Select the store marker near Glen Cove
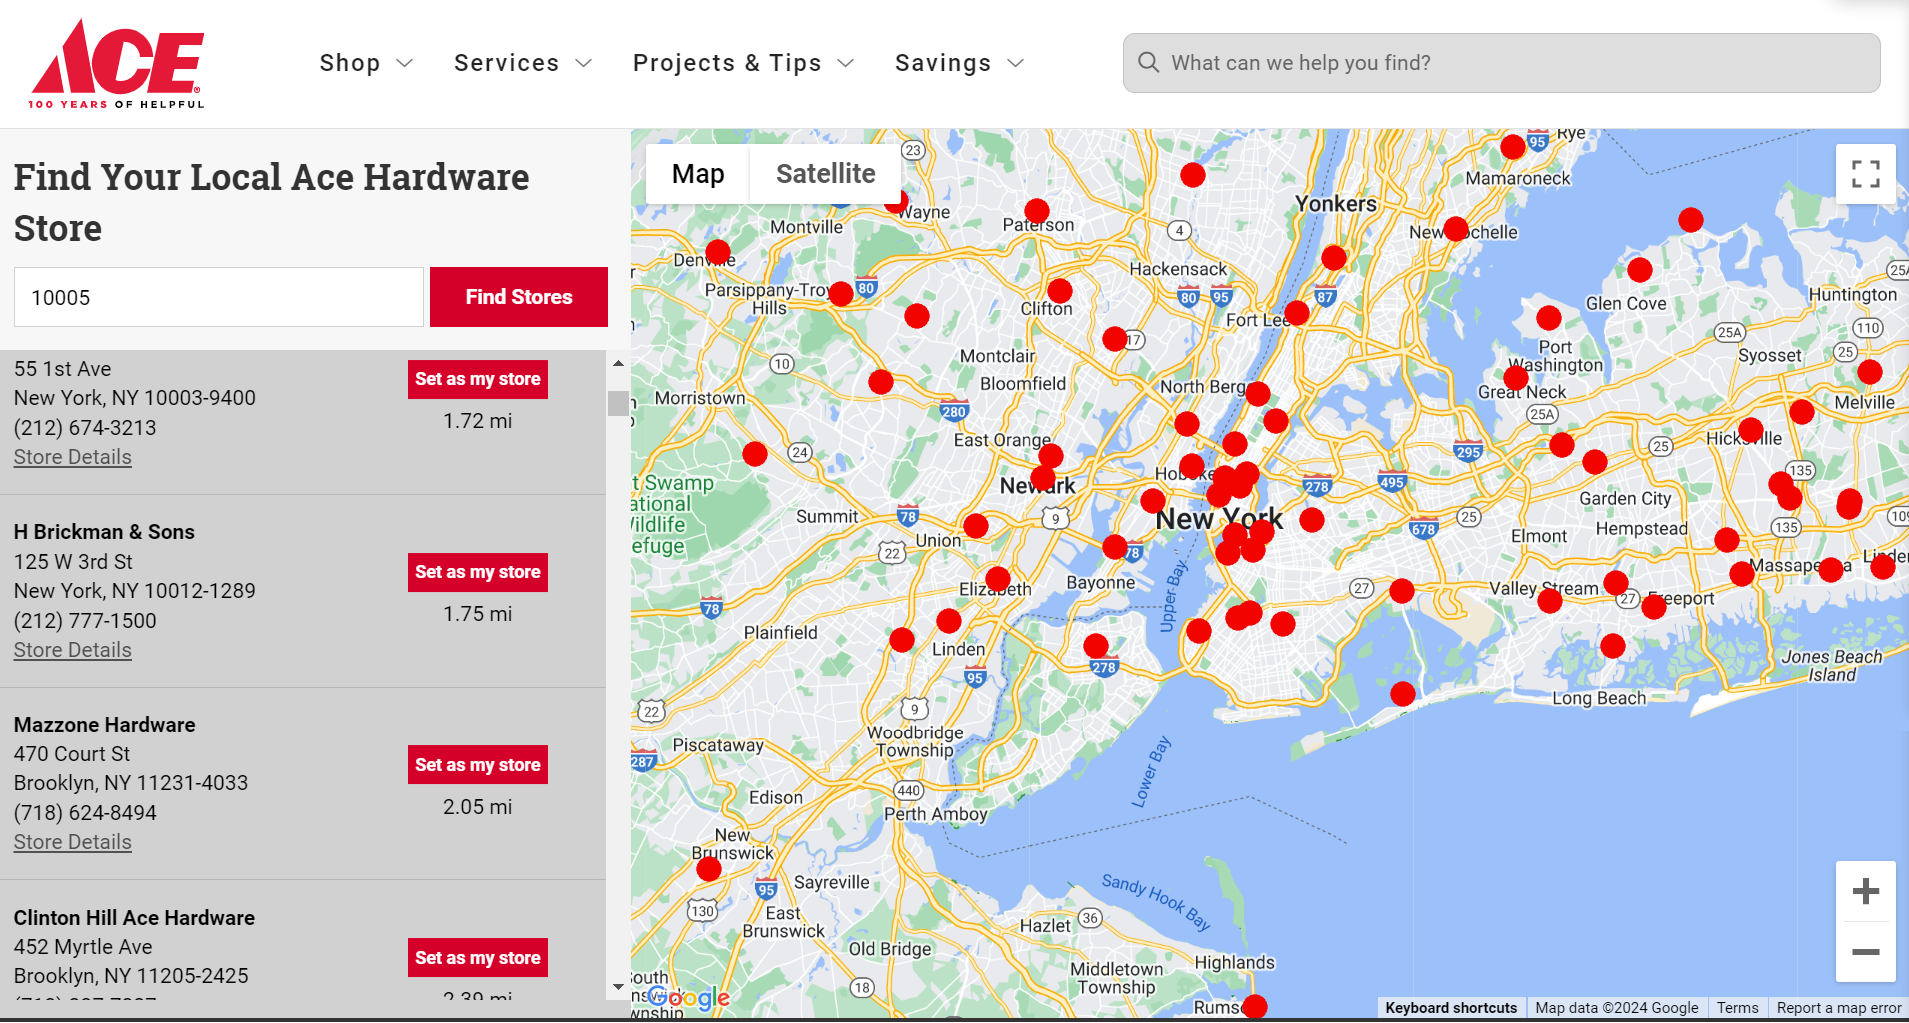The image size is (1909, 1023). pyautogui.click(x=1640, y=270)
